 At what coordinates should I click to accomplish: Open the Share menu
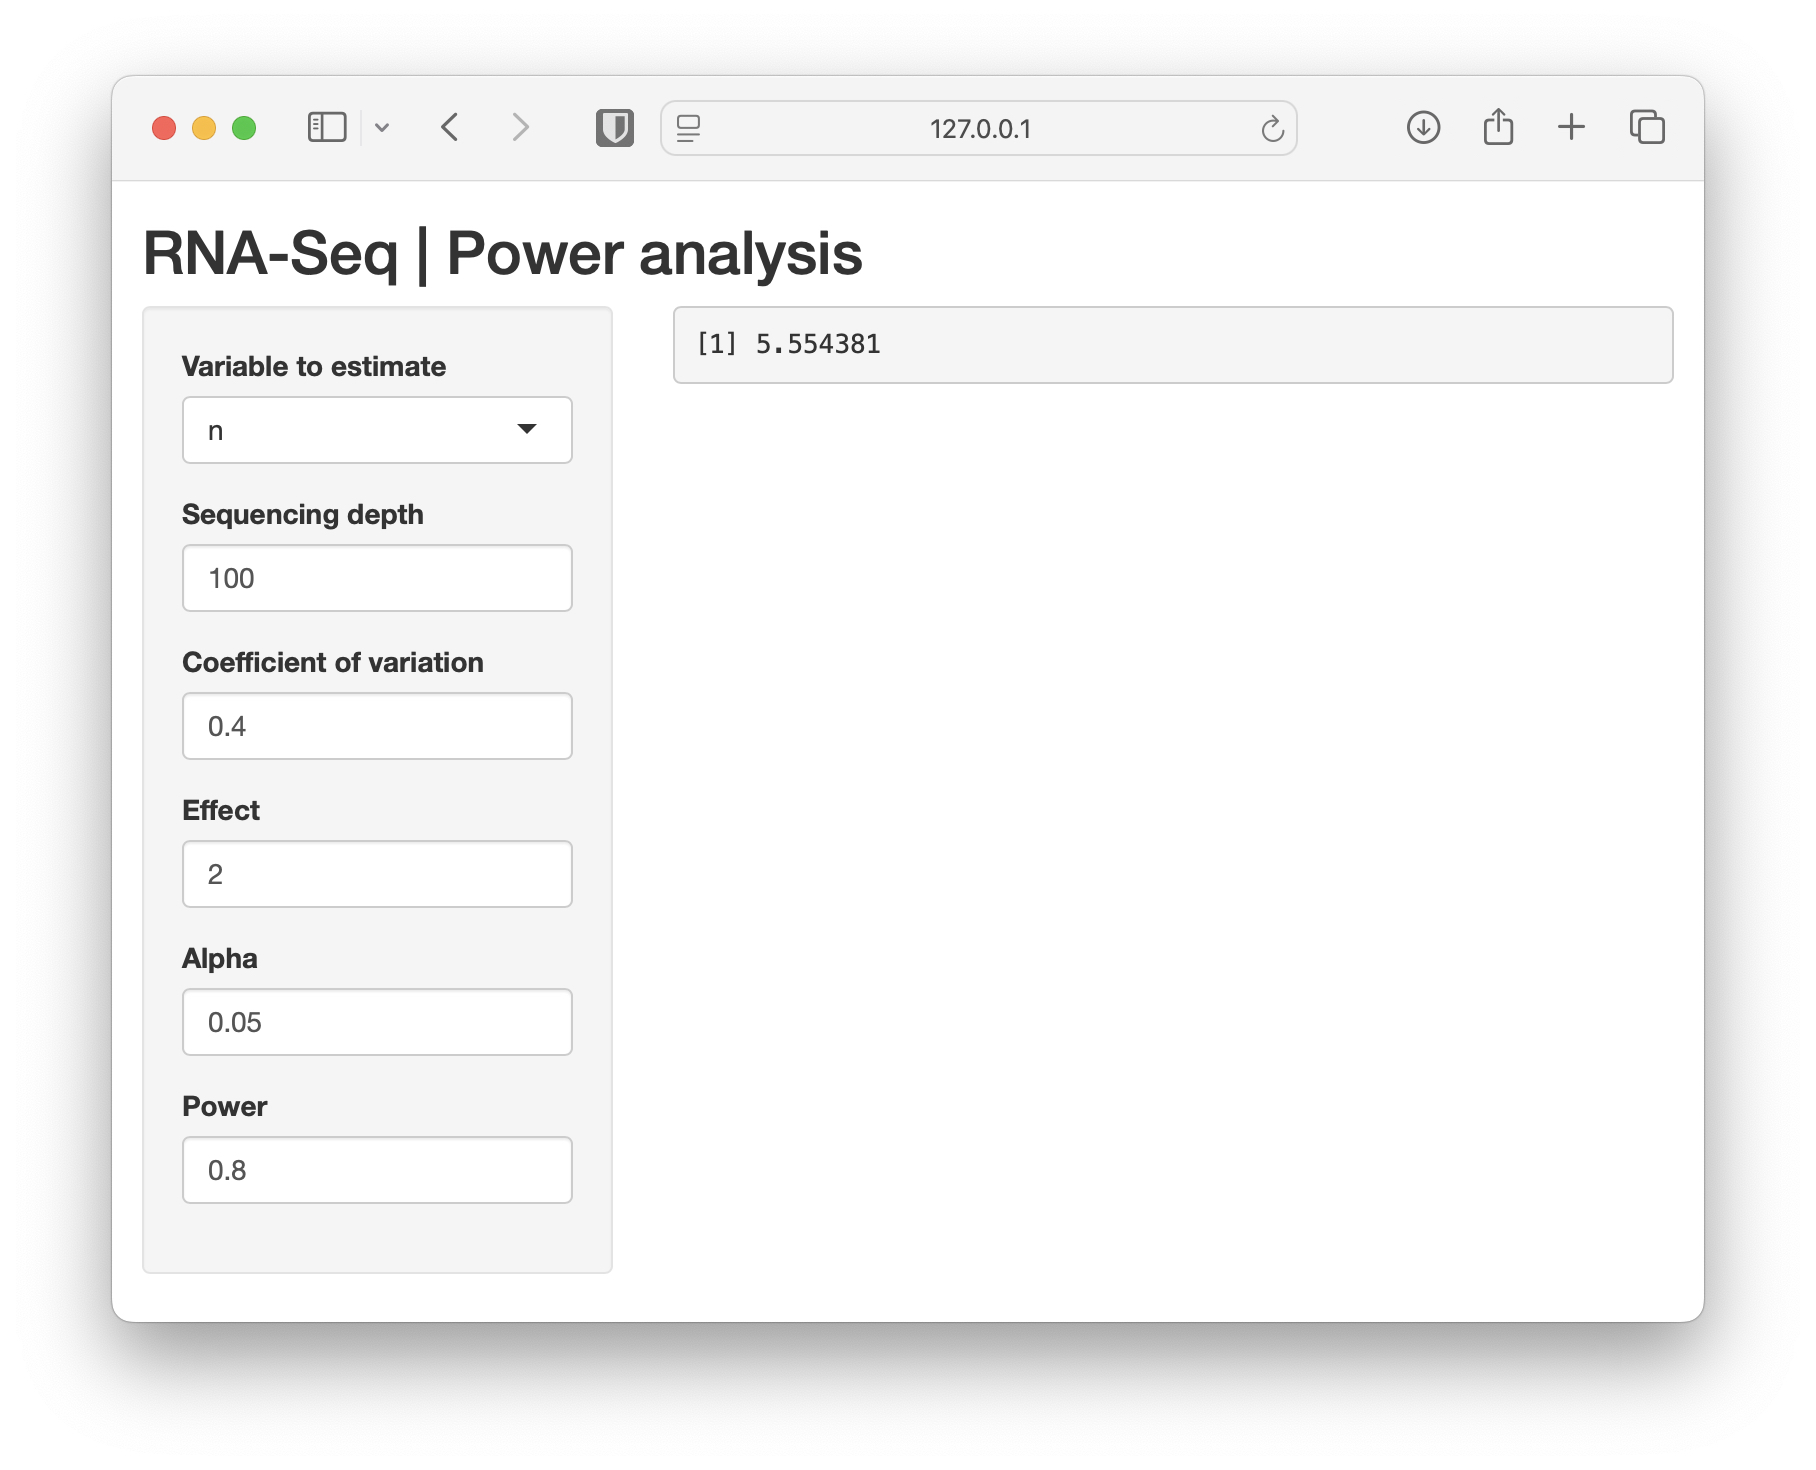1498,127
